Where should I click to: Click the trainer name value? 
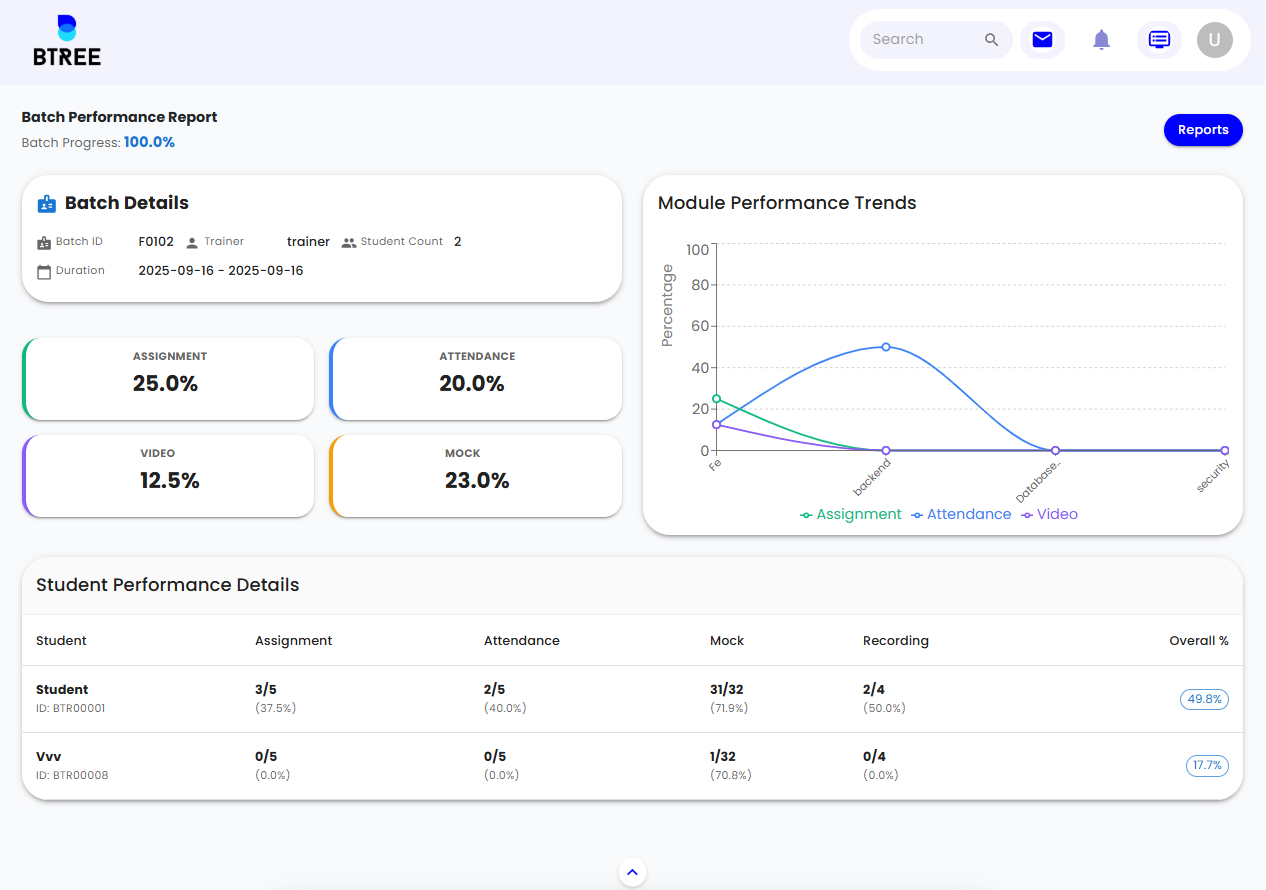tap(308, 242)
